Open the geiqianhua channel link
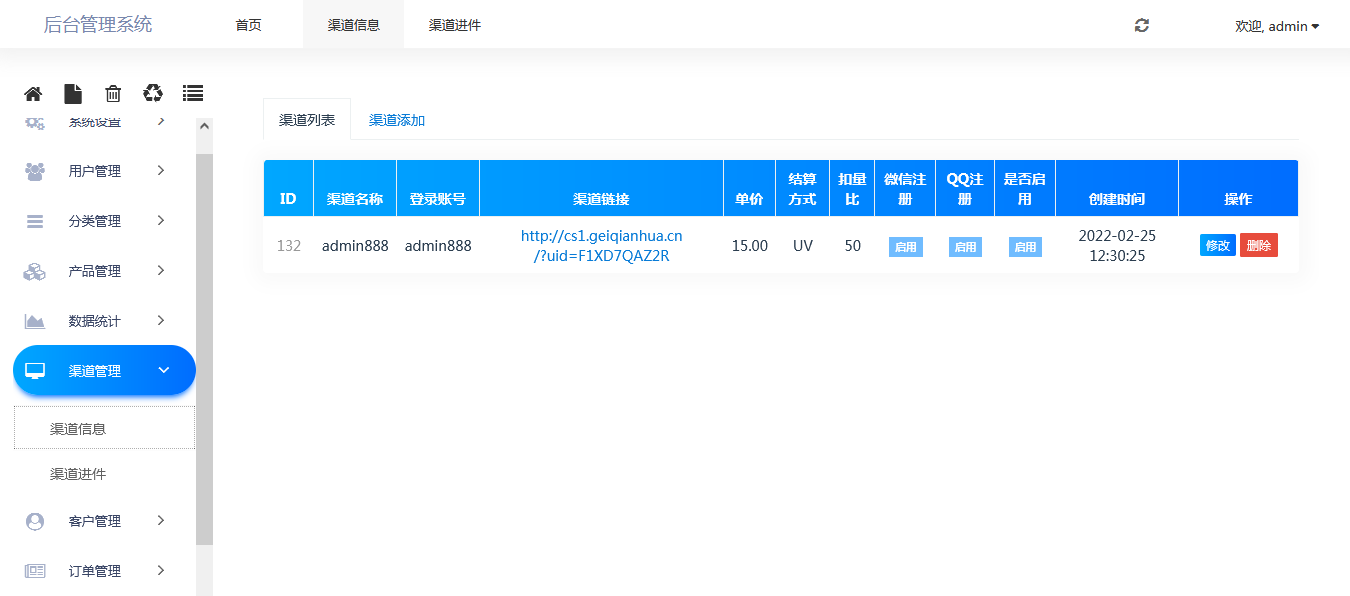This screenshot has width=1350, height=596. (601, 245)
